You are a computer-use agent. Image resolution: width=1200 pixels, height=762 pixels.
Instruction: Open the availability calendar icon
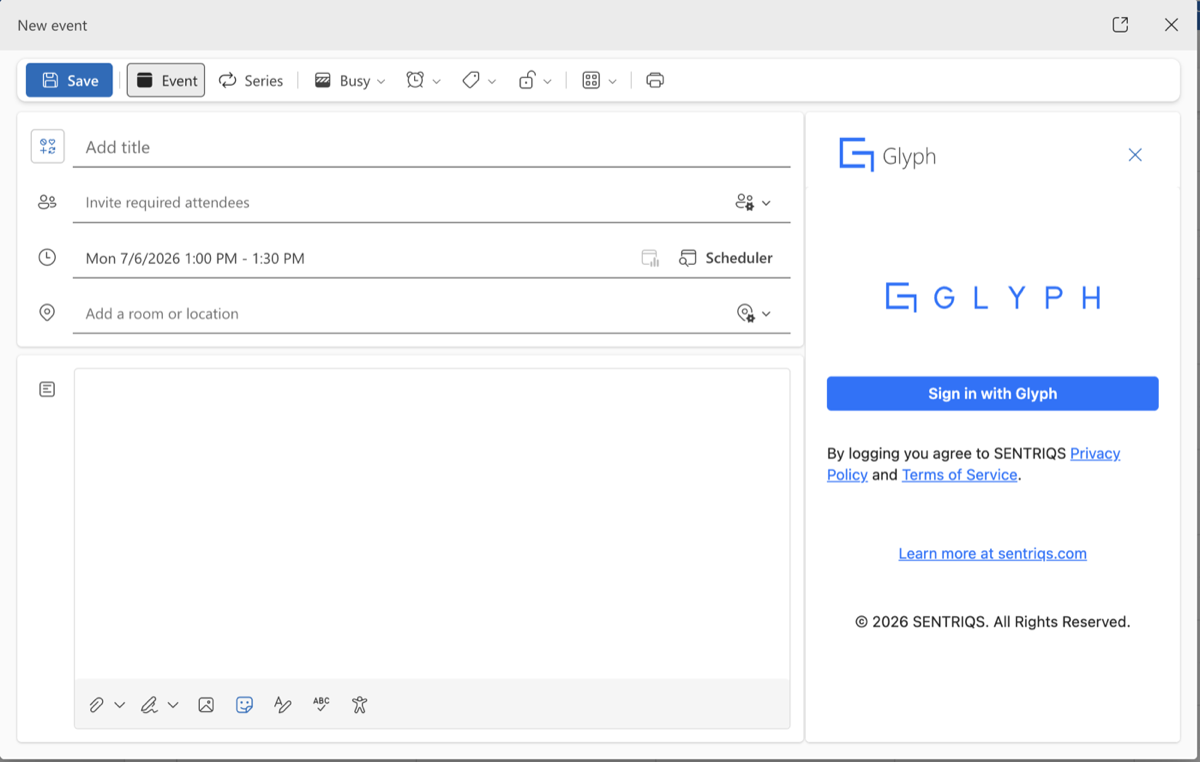650,258
